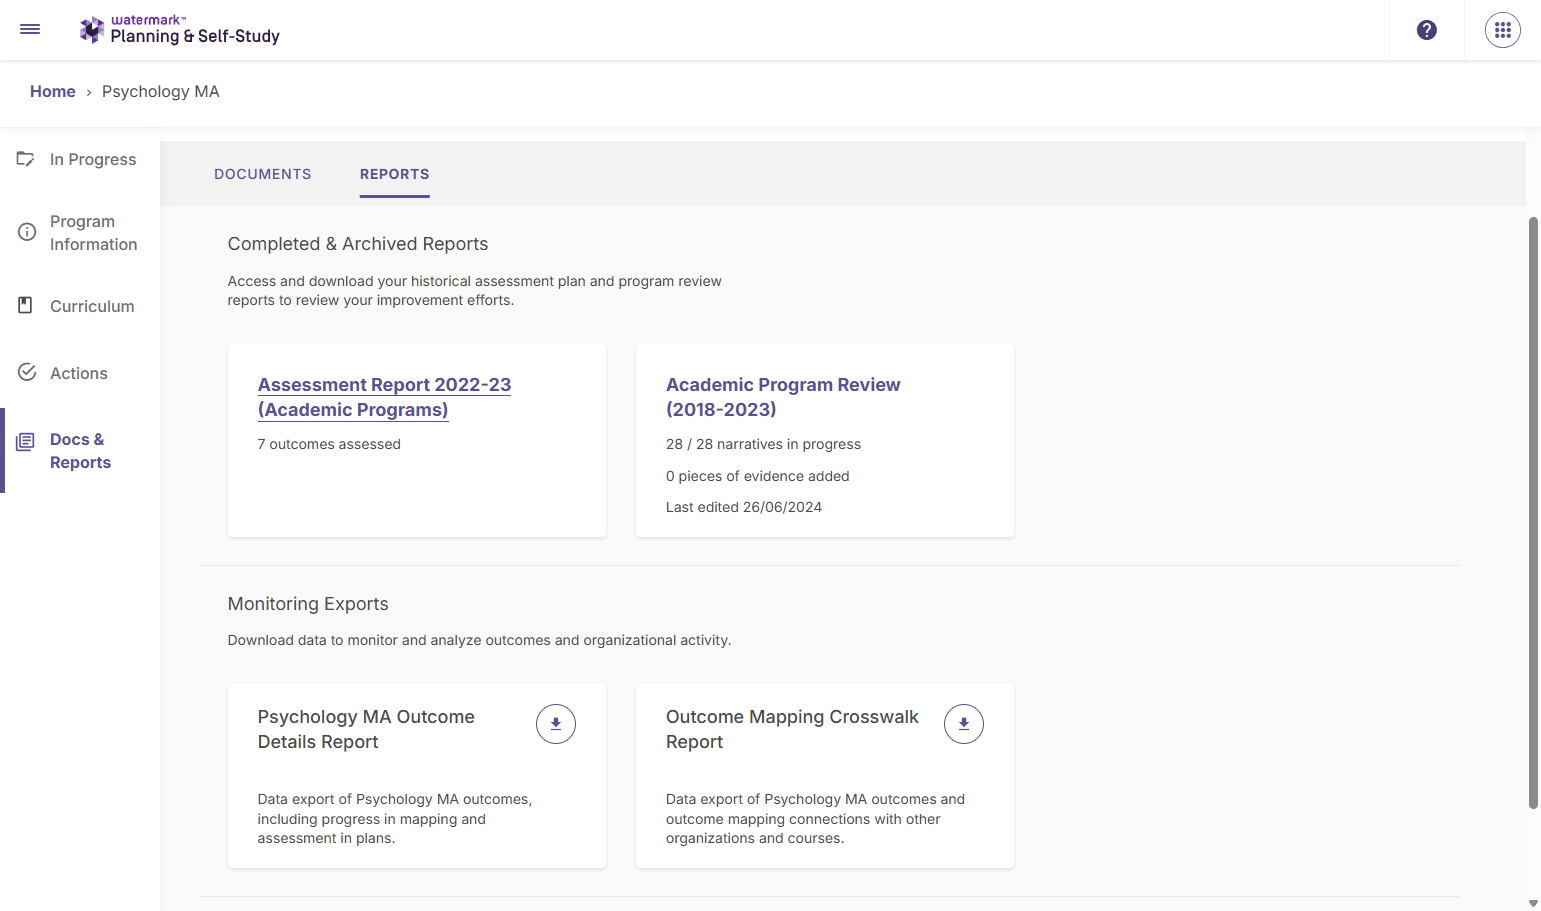Click the Psychology MA breadcrumb text
The width and height of the screenshot is (1541, 911).
click(161, 92)
